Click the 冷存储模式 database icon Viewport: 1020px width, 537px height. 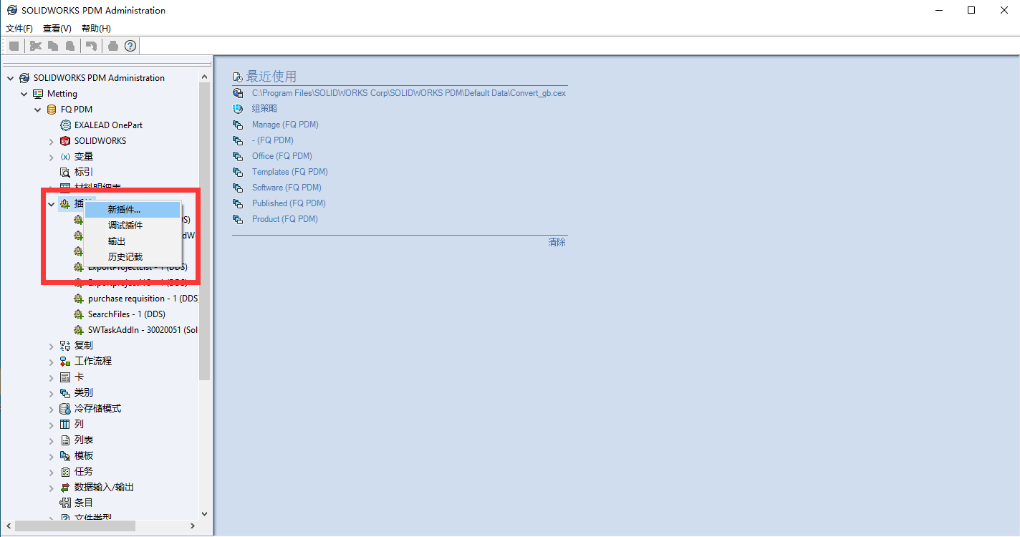tap(65, 408)
